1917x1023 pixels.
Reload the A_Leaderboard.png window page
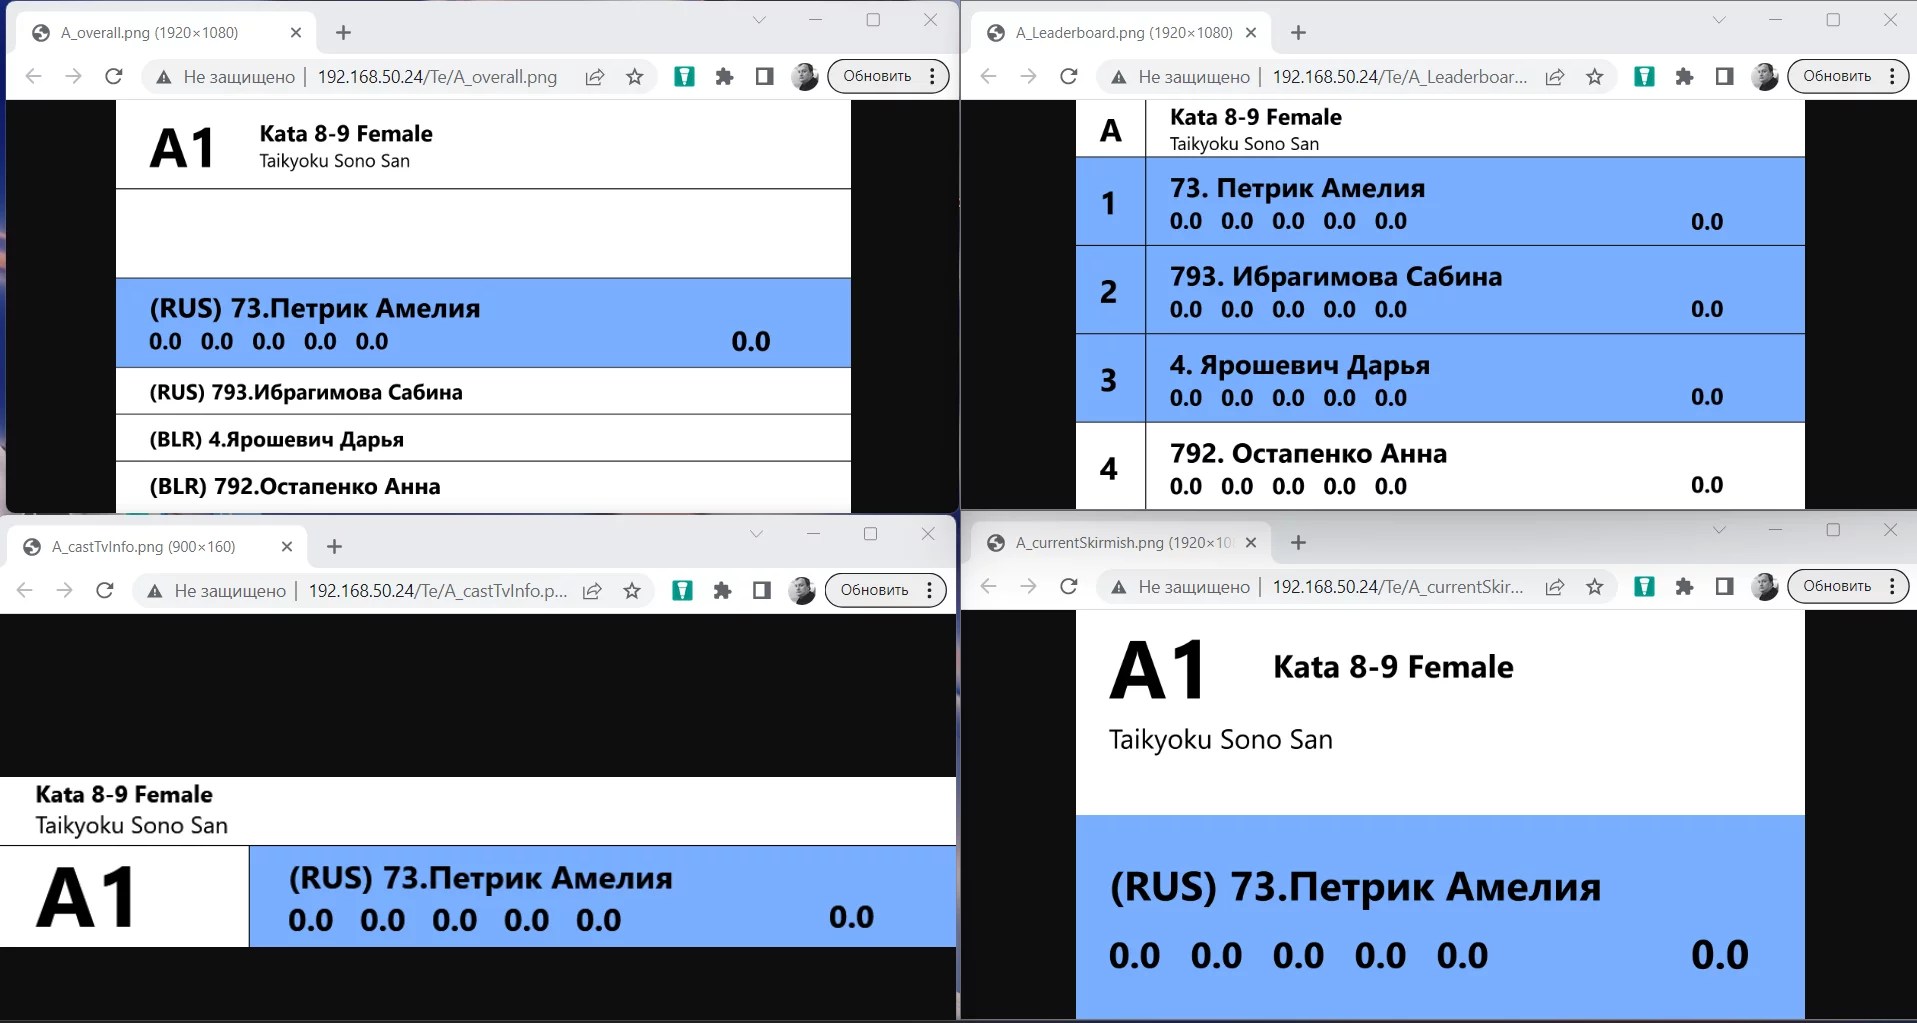(x=1069, y=76)
